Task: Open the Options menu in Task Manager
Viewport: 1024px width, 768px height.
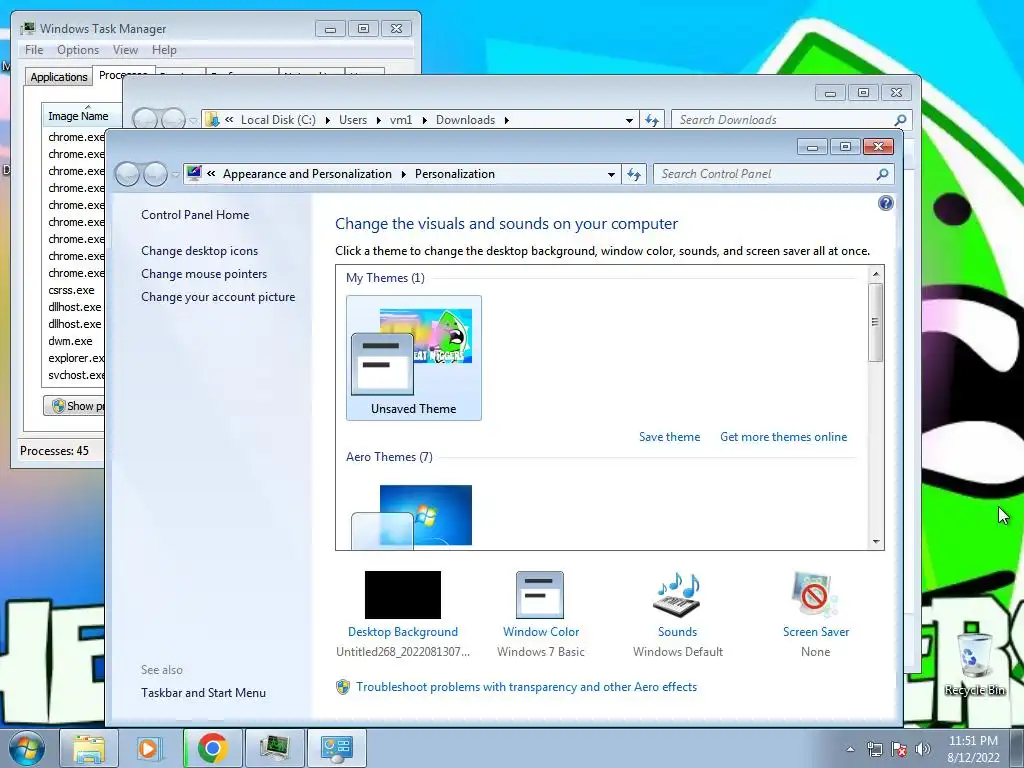Action: pos(78,50)
